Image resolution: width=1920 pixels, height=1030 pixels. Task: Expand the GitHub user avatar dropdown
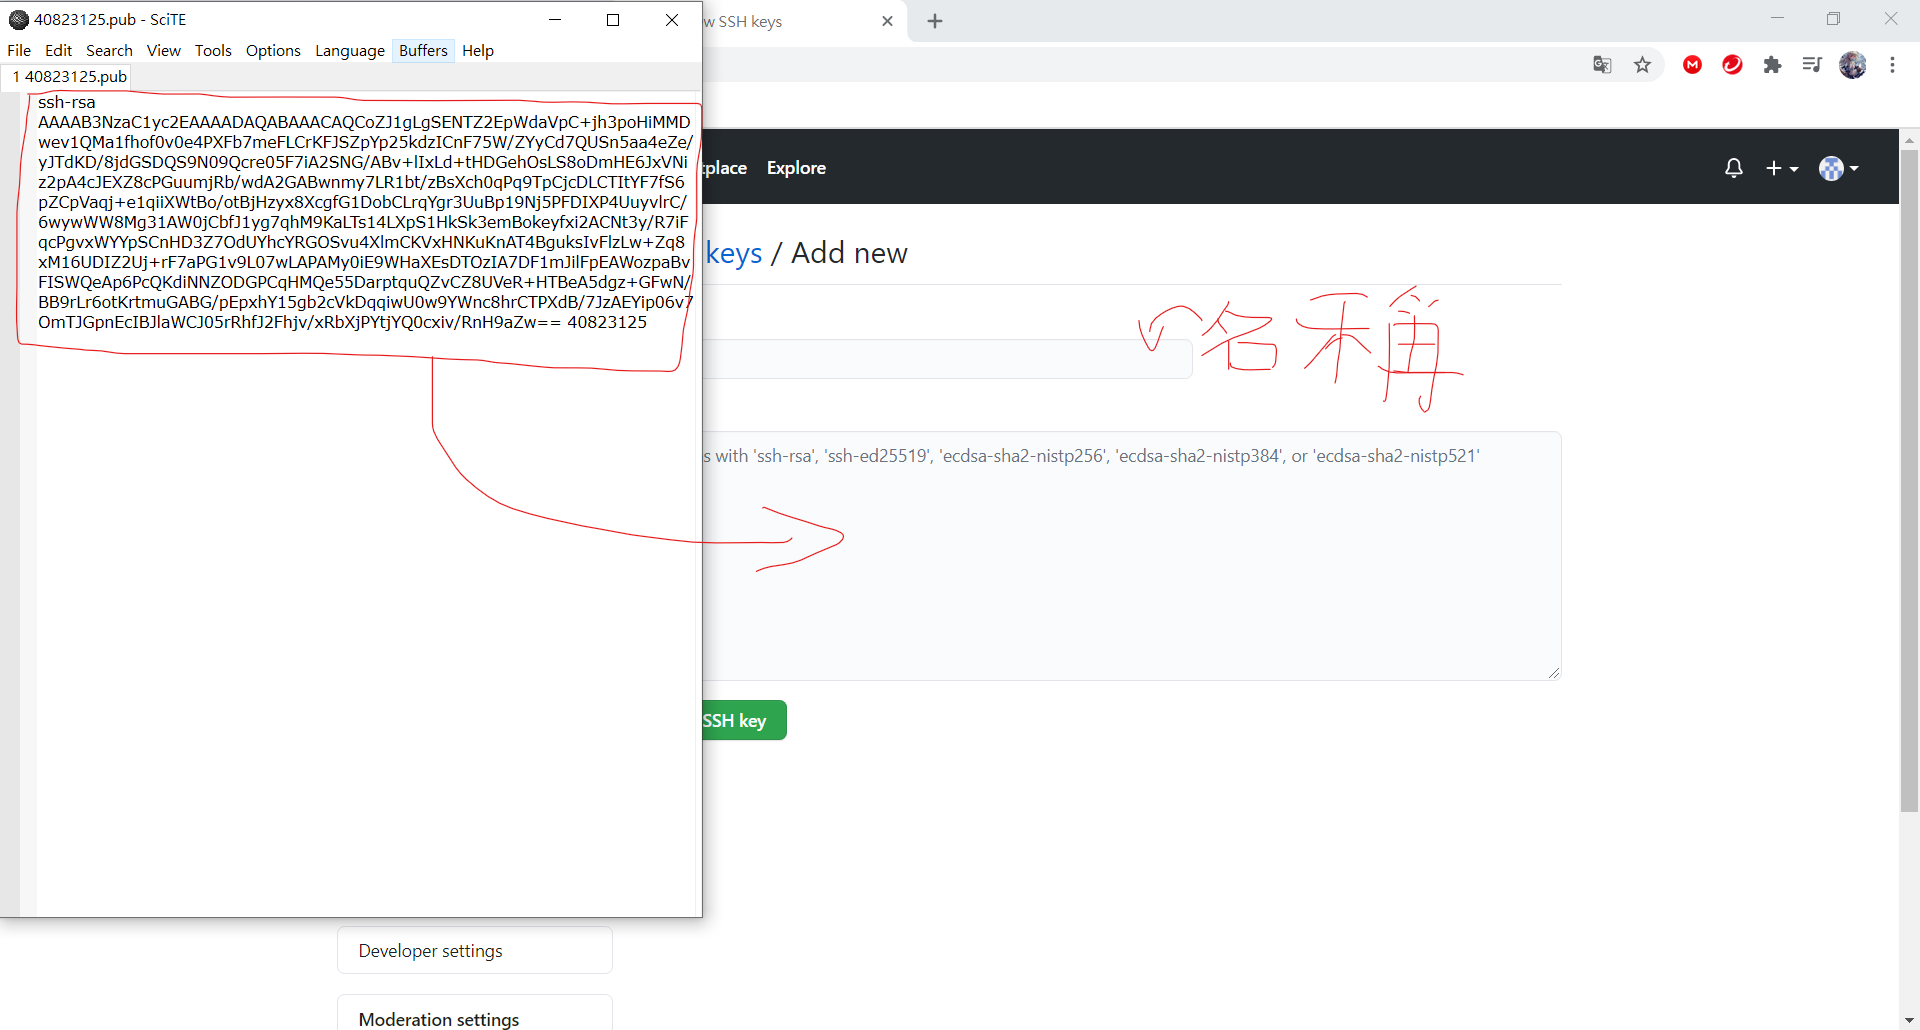click(1838, 168)
